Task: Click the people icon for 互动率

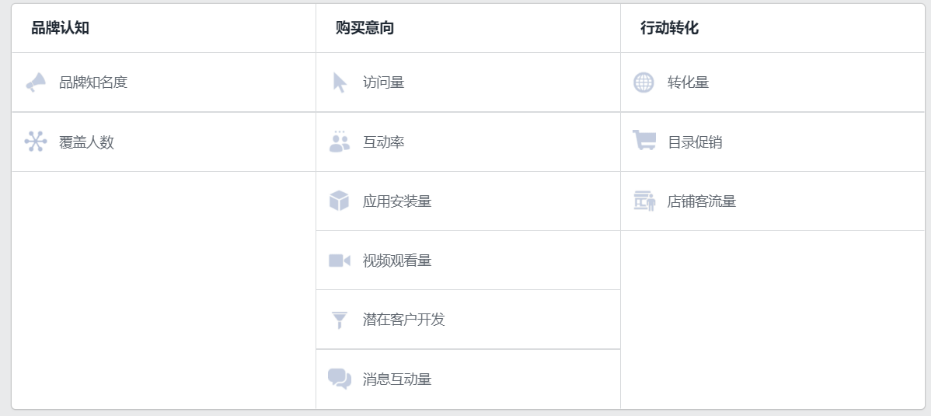Action: pyautogui.click(x=339, y=141)
